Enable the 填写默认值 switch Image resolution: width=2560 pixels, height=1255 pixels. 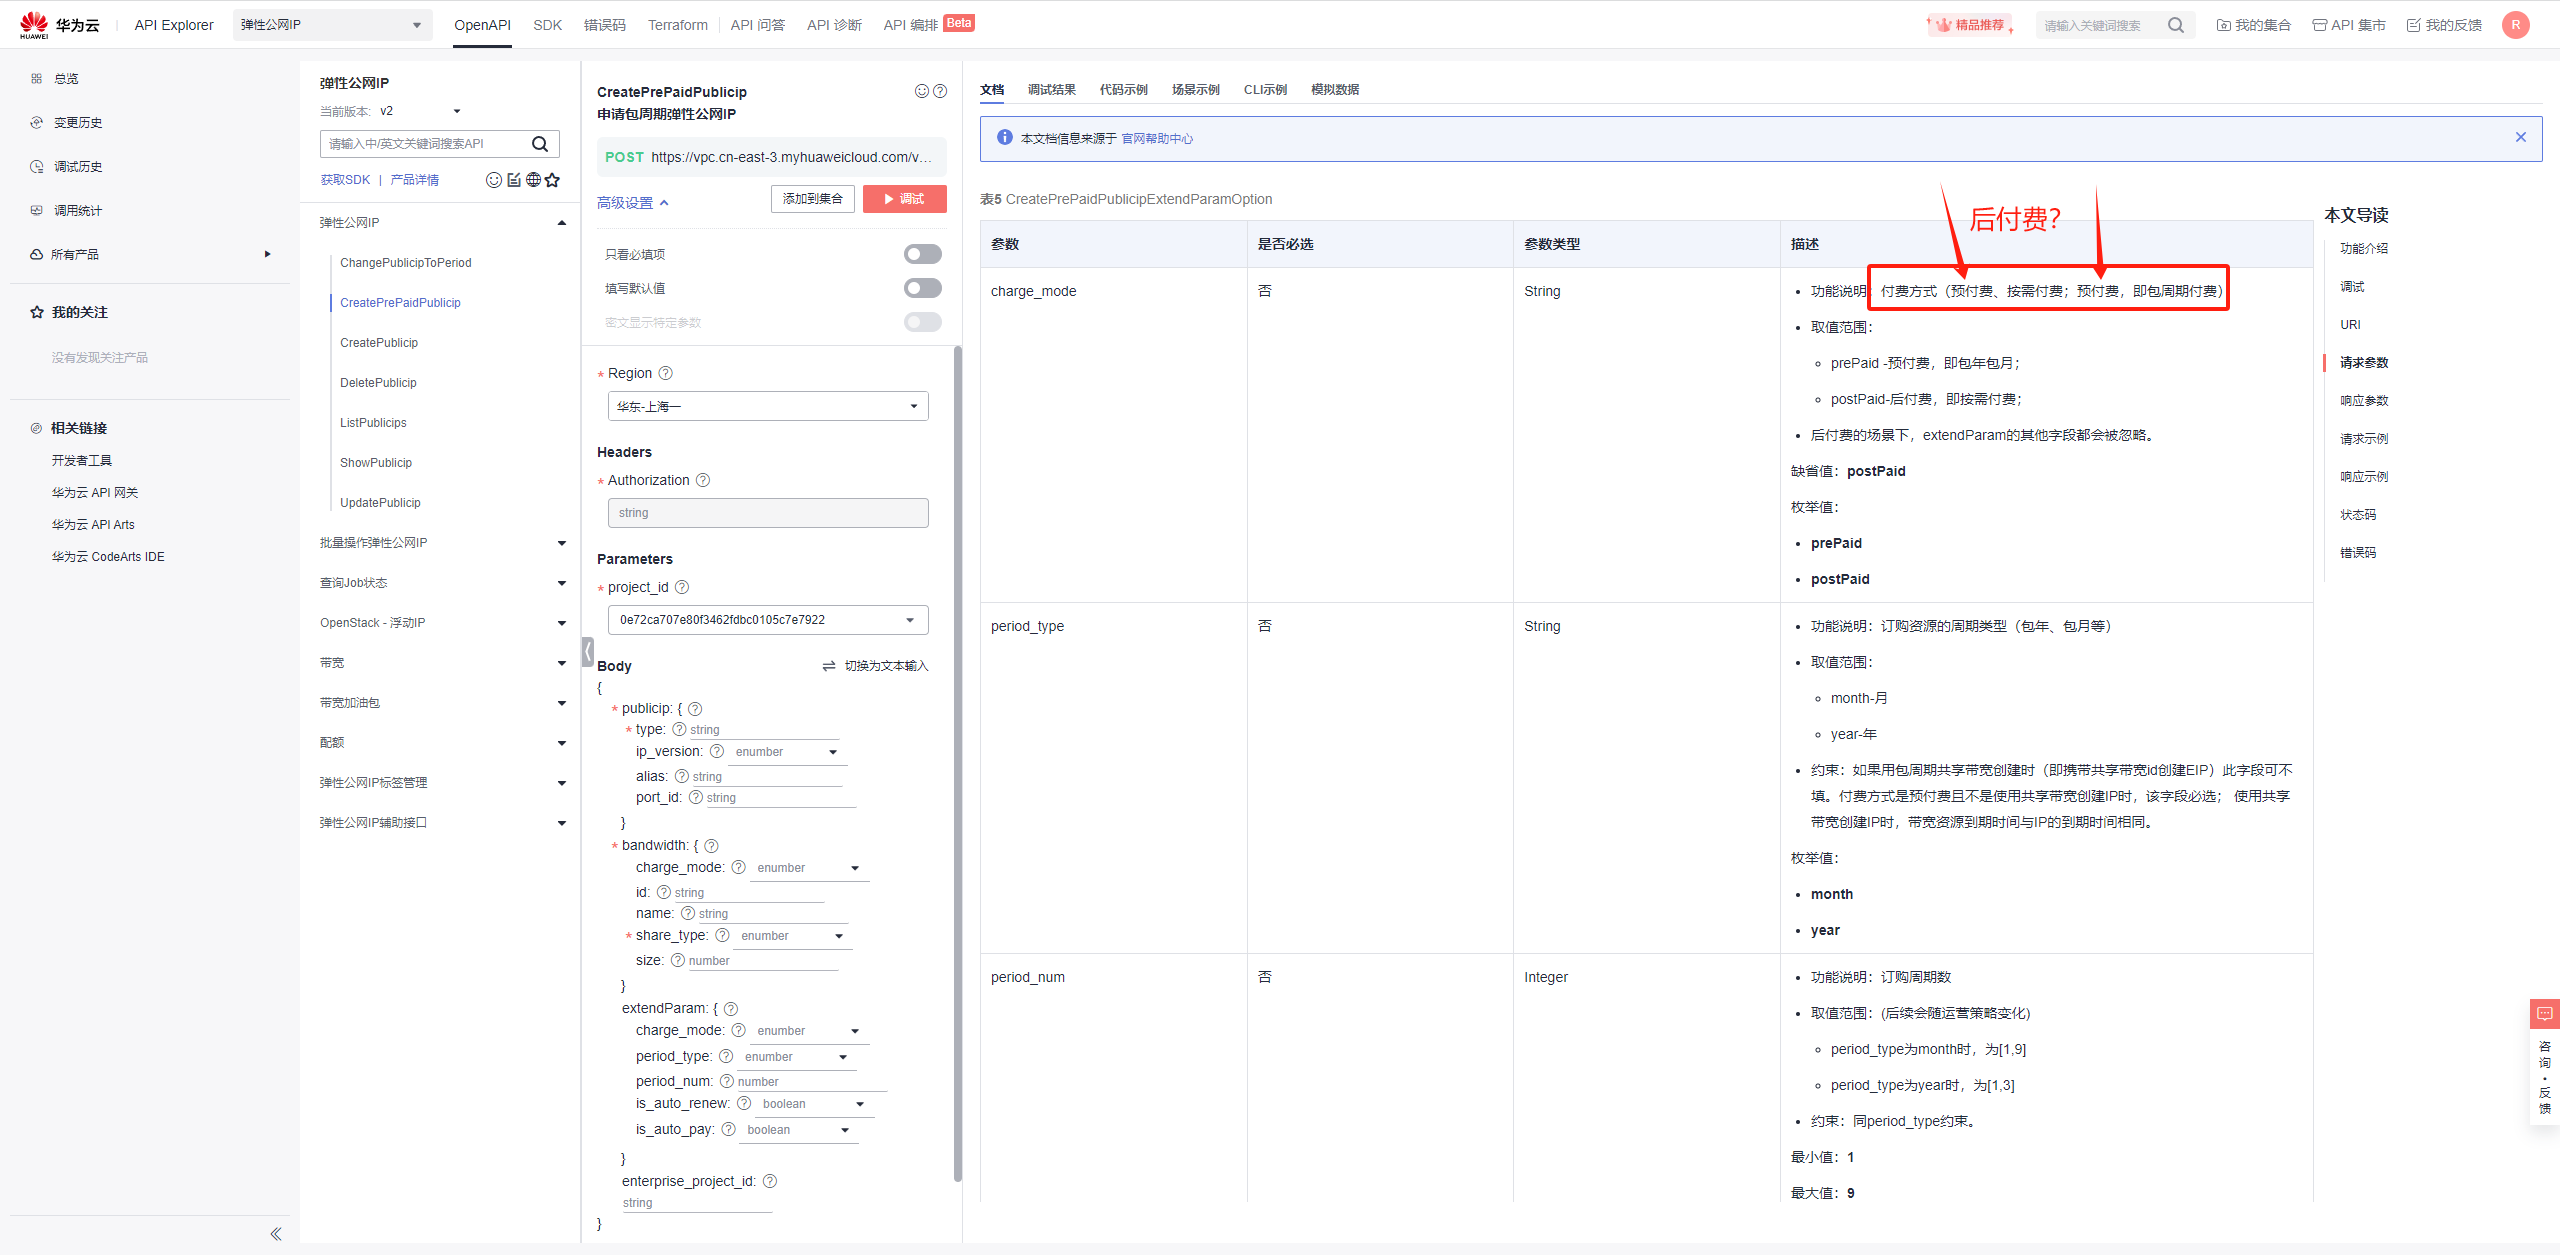click(922, 288)
